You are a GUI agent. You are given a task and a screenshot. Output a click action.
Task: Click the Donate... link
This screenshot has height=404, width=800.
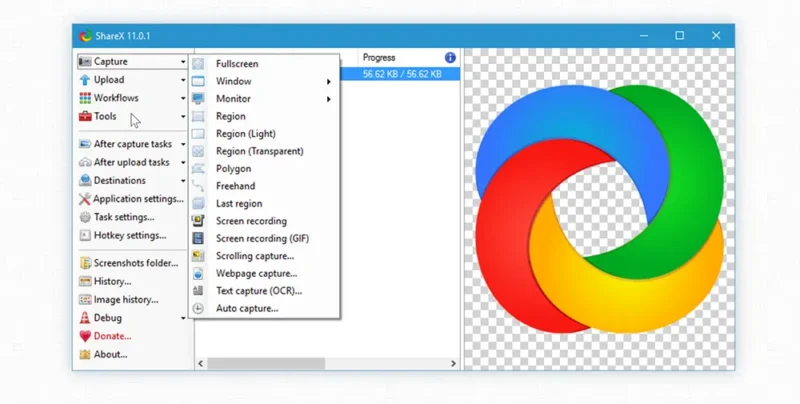112,336
